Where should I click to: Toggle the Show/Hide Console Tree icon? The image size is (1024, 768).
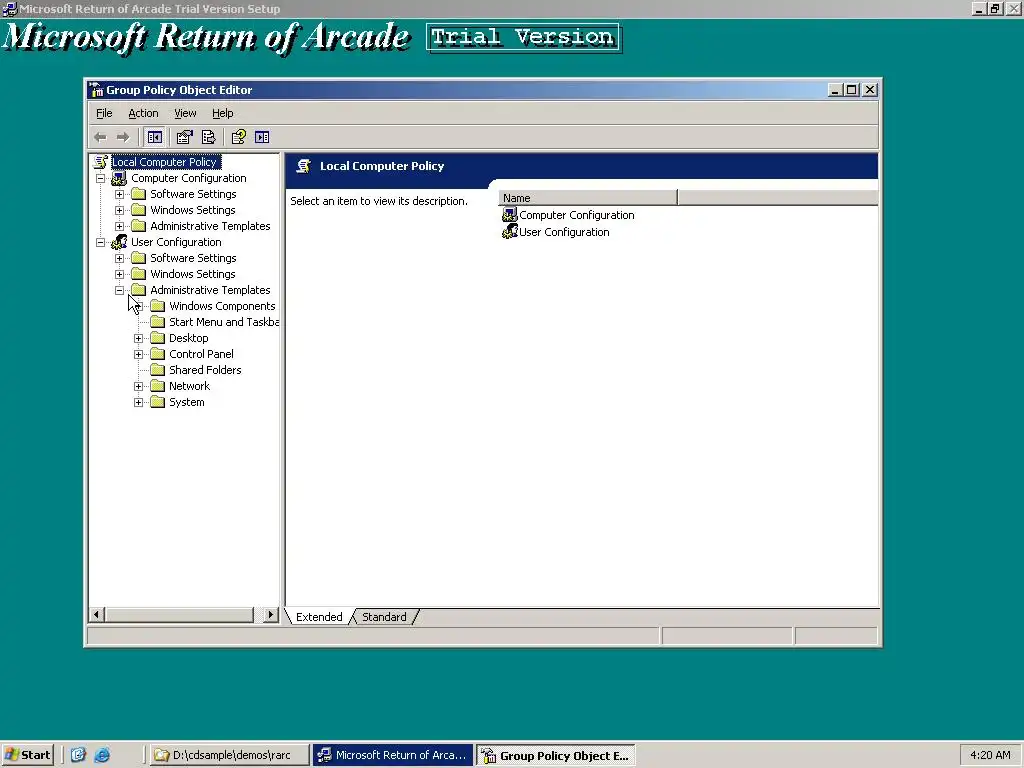(155, 137)
